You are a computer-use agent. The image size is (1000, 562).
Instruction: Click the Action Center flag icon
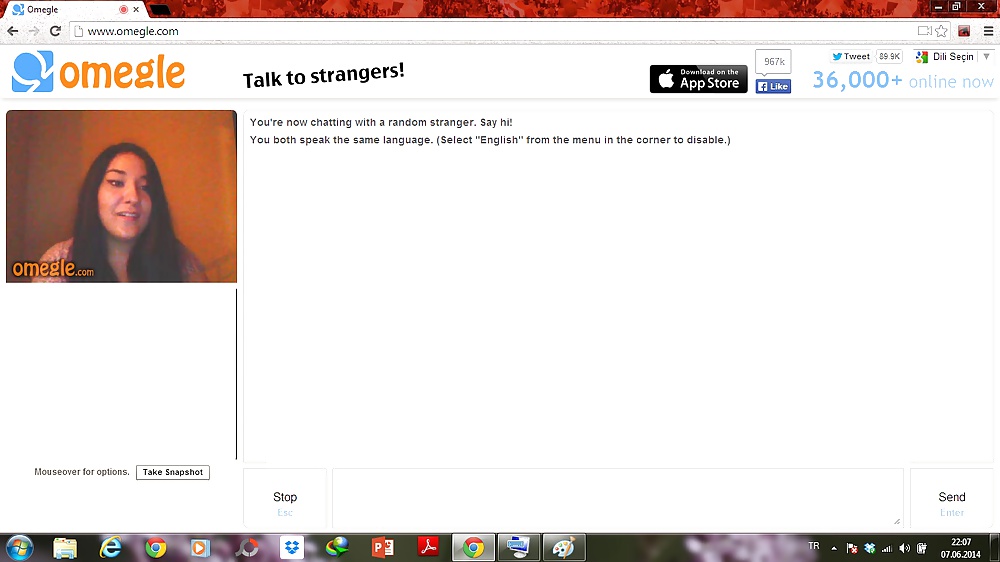(x=852, y=549)
